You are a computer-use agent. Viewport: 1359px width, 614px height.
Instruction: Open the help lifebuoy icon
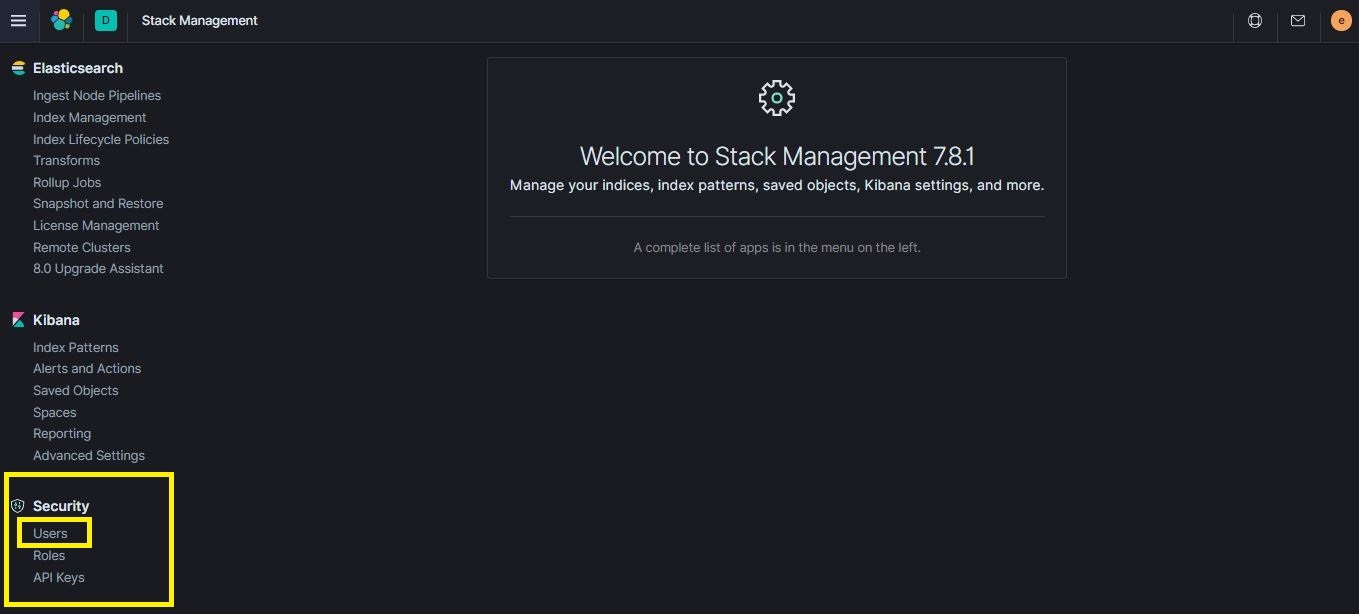pos(1255,20)
